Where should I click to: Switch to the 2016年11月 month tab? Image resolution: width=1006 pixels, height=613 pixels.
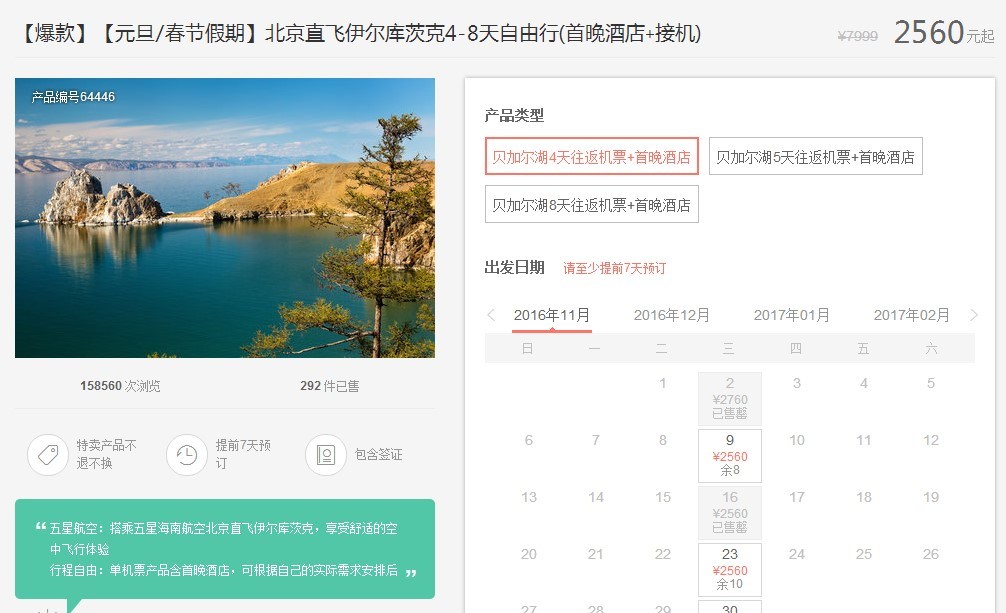[x=552, y=315]
